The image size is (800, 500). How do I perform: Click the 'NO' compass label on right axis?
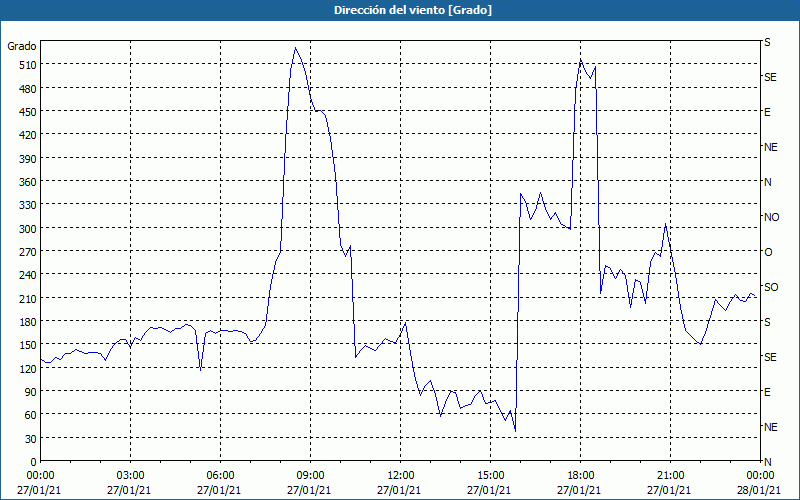[x=771, y=217]
